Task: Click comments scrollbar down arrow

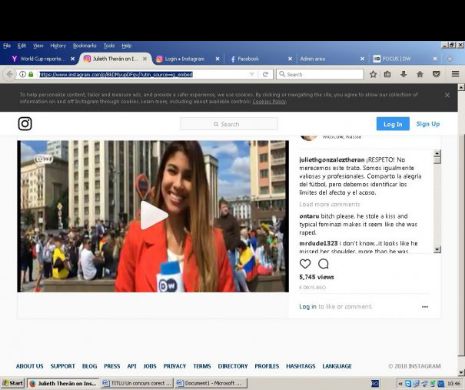Action: click(437, 249)
